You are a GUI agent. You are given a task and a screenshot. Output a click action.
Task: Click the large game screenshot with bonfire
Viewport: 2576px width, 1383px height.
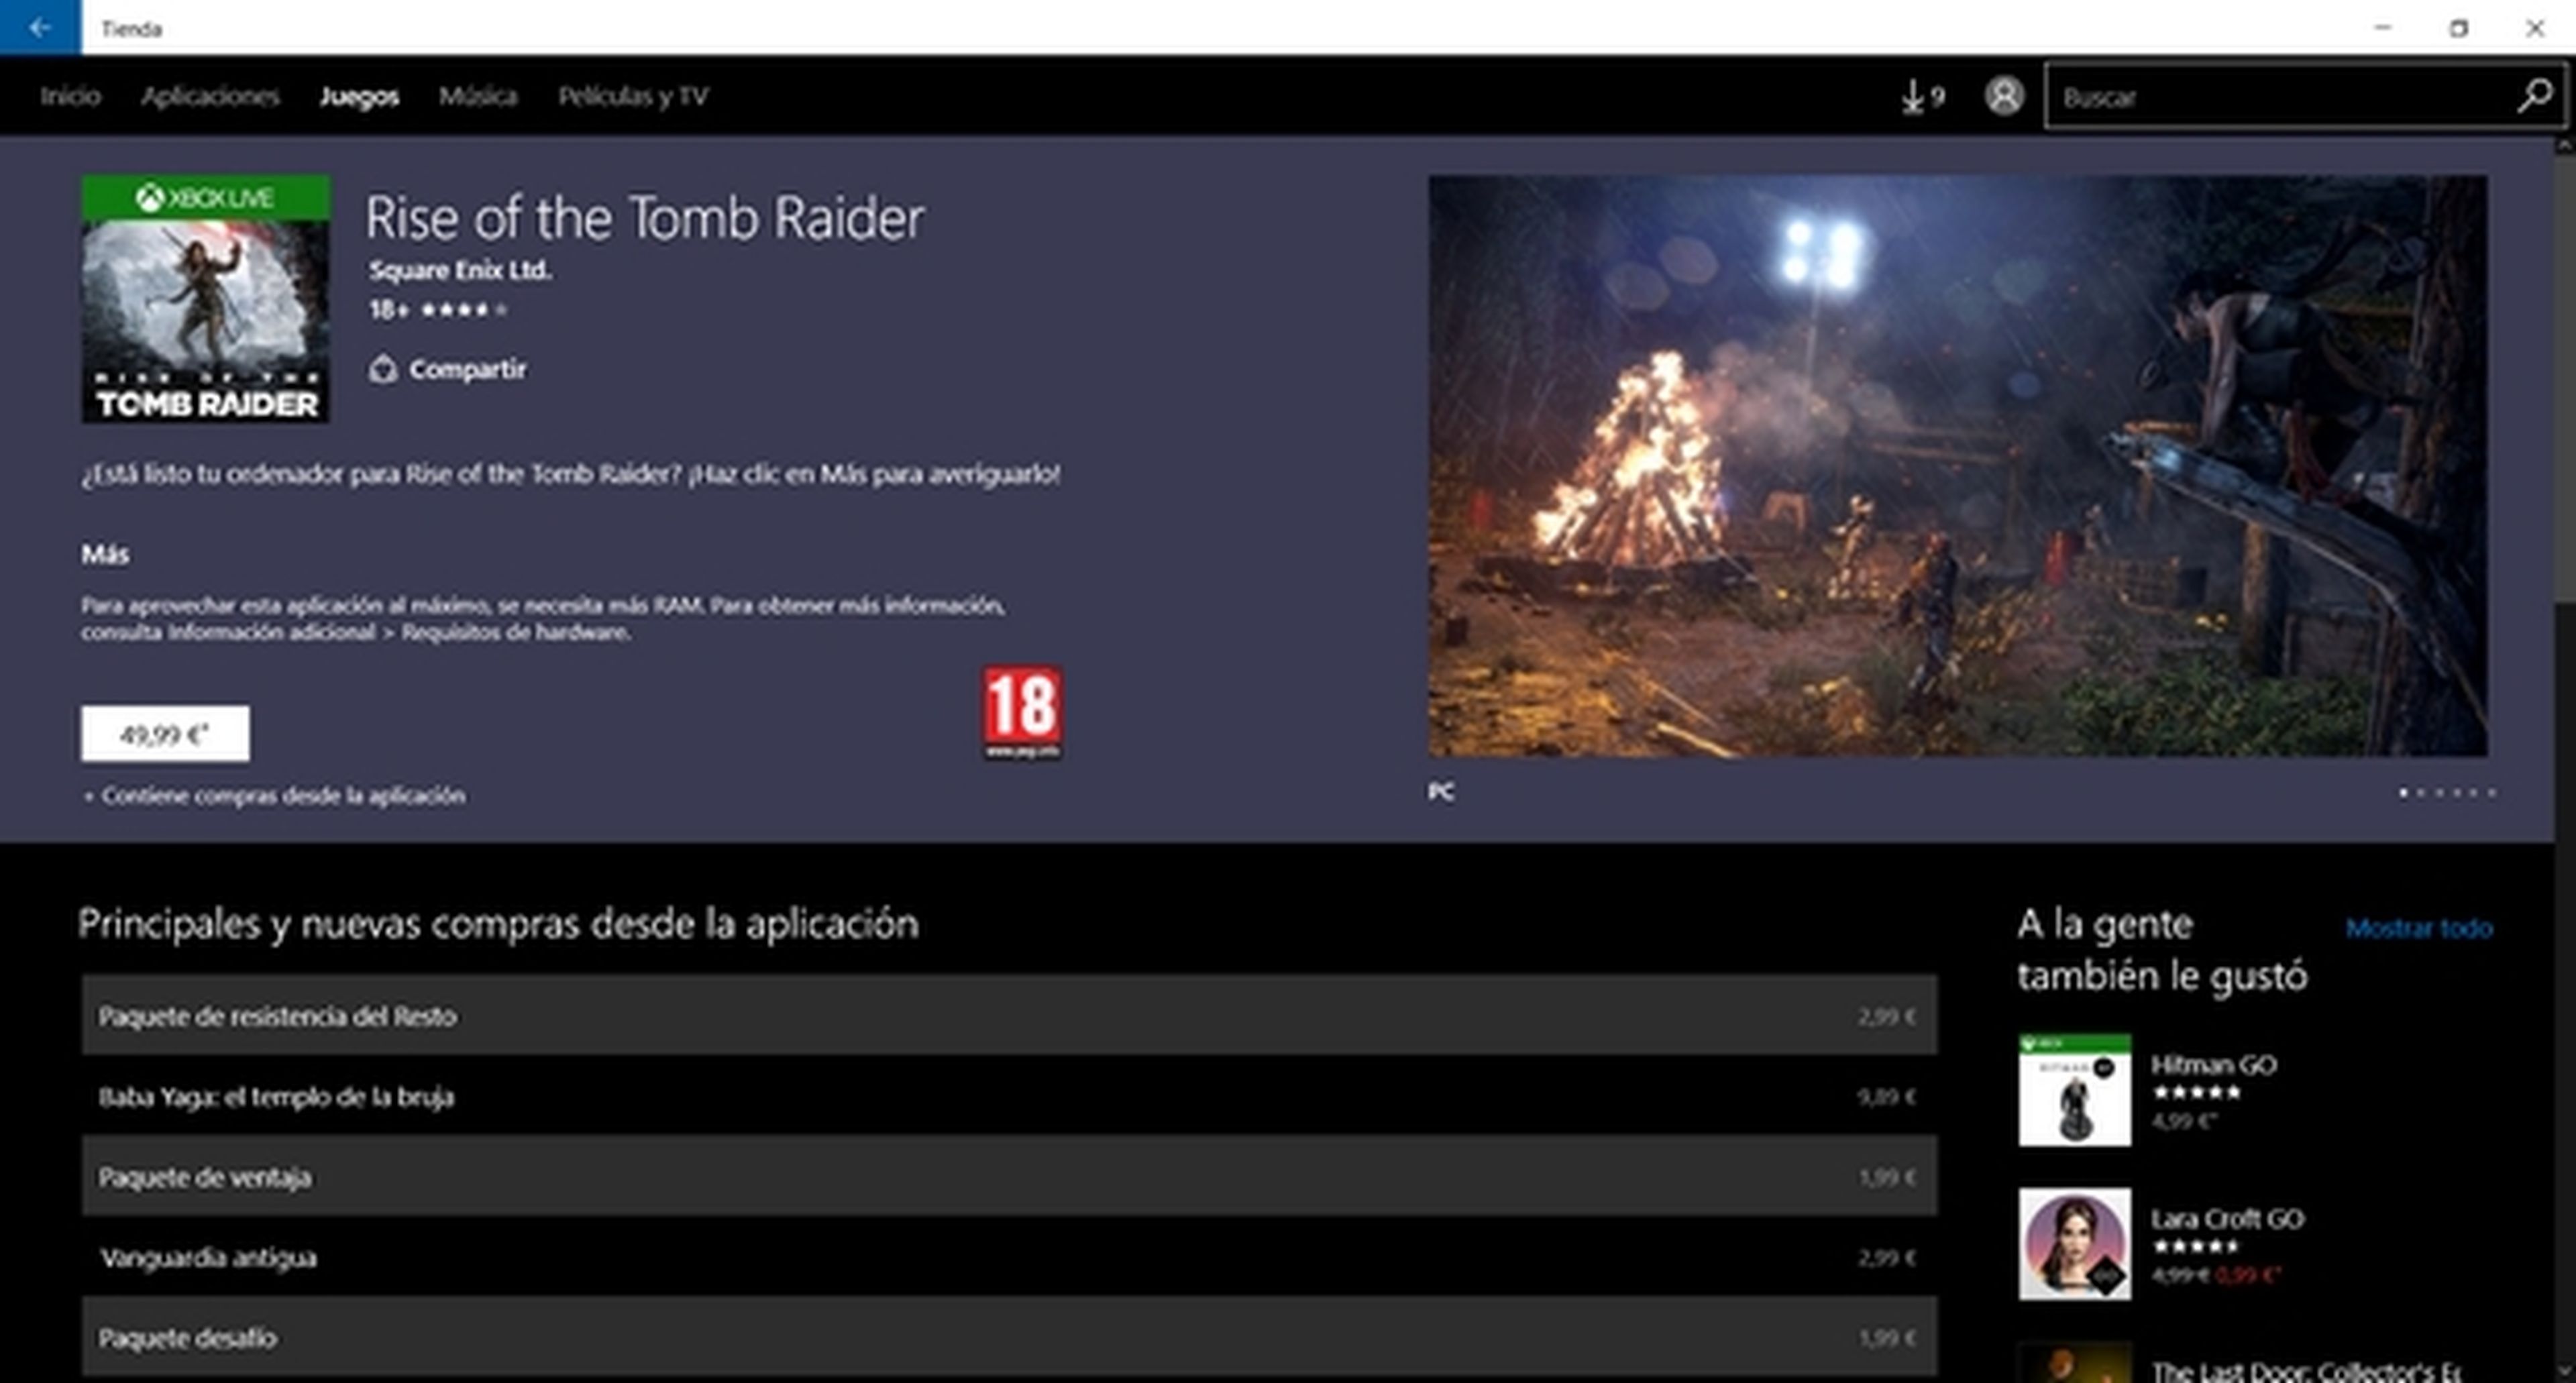click(1957, 466)
